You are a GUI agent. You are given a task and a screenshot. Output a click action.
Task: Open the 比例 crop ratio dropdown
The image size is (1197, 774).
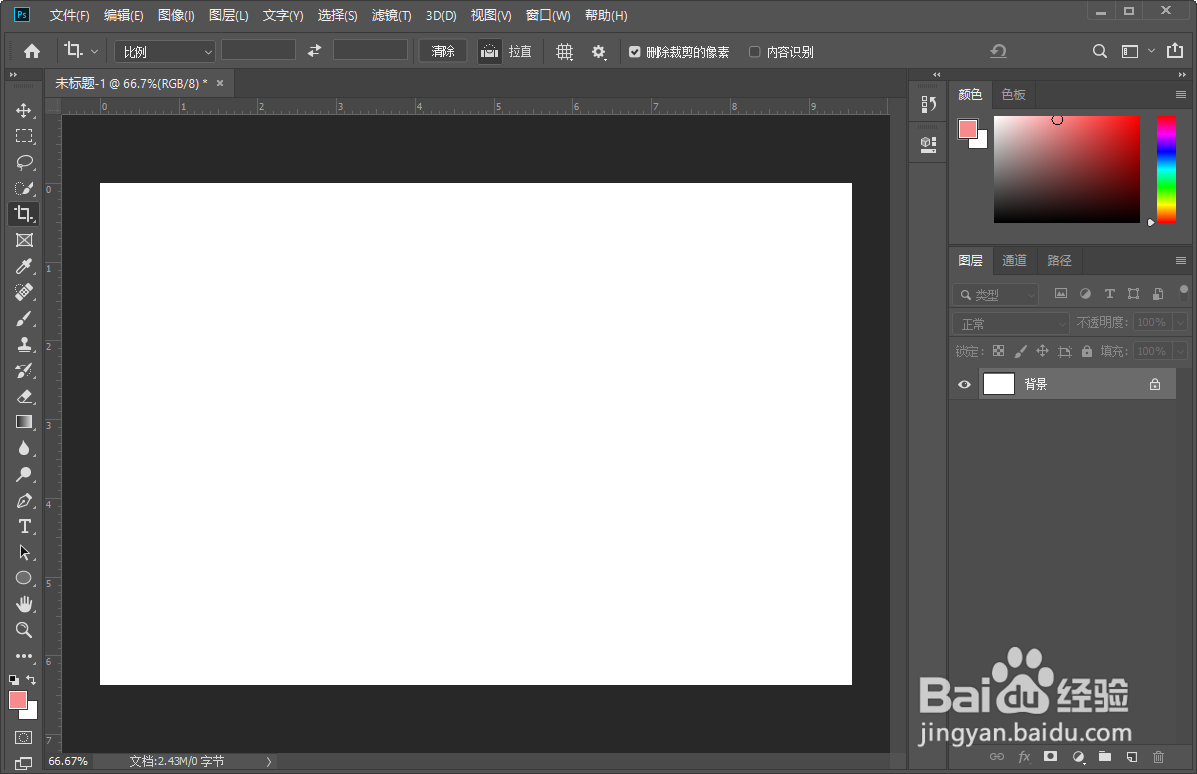[163, 51]
